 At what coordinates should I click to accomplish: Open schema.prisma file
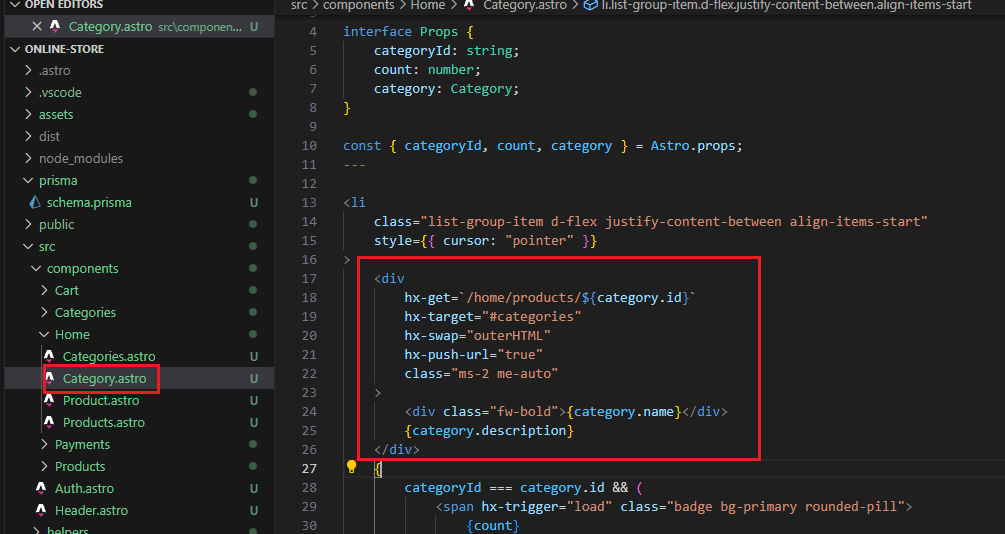pos(89,203)
